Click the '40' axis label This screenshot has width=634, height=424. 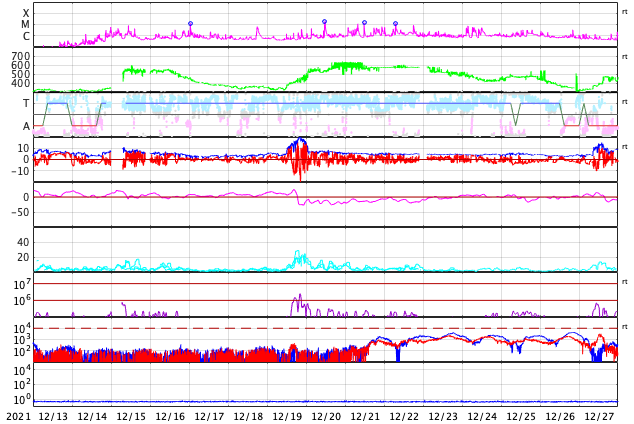23,242
